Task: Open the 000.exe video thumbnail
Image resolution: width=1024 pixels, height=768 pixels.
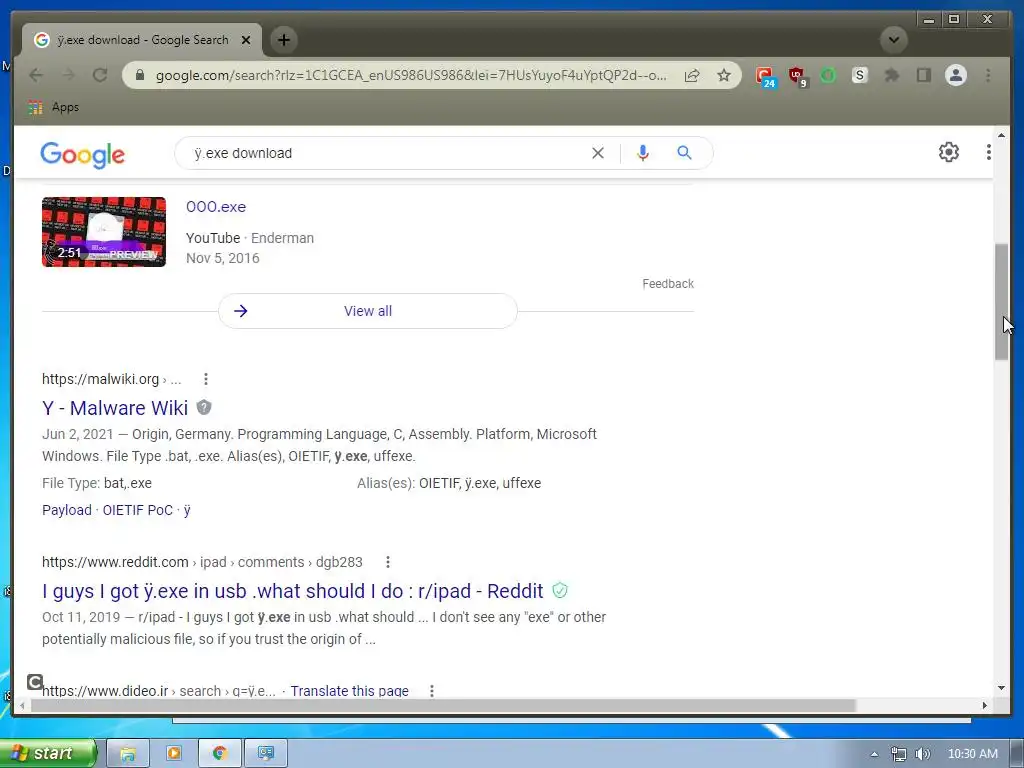Action: [x=104, y=232]
